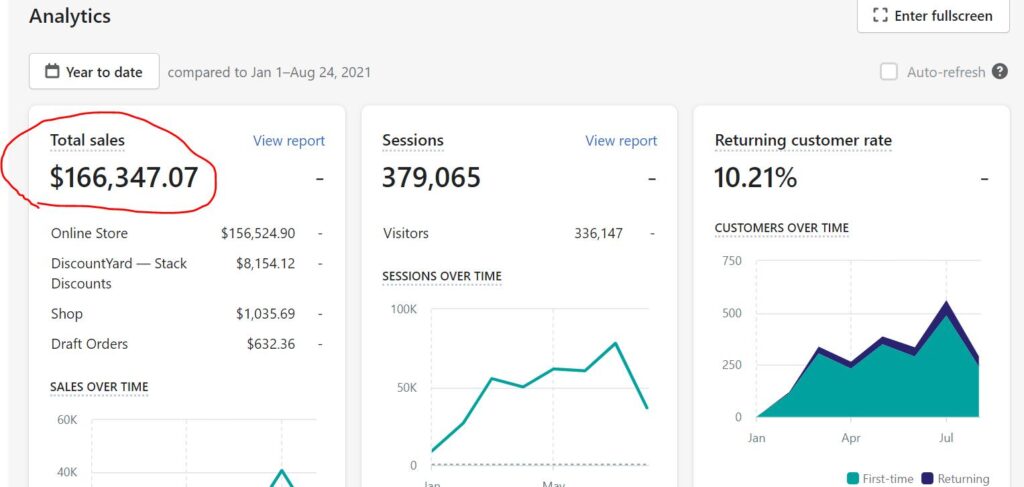Click the fullscreen brackets icon

(x=880, y=16)
